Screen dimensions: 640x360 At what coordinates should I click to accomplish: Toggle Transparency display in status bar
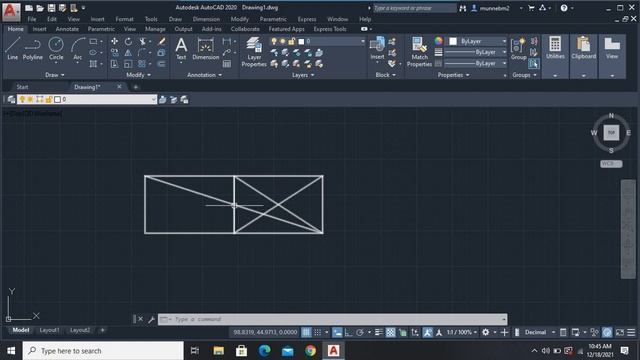pos(391,332)
